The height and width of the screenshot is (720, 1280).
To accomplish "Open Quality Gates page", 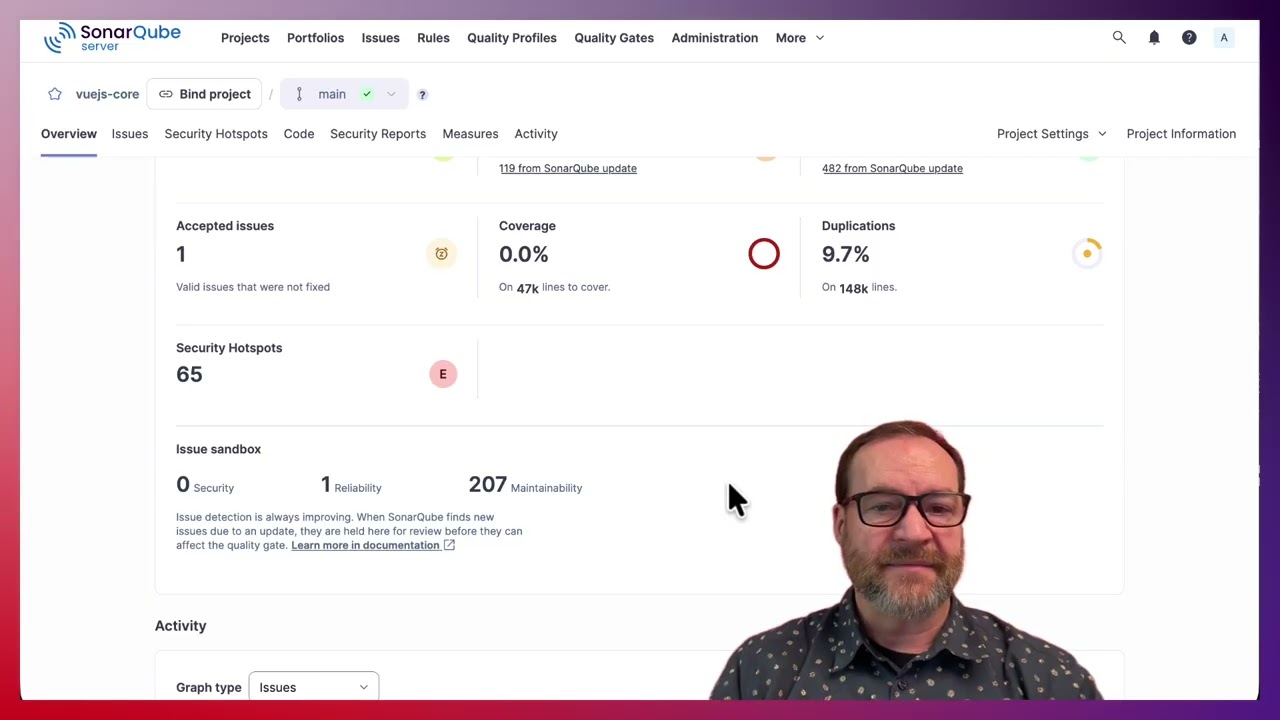I will pos(614,38).
